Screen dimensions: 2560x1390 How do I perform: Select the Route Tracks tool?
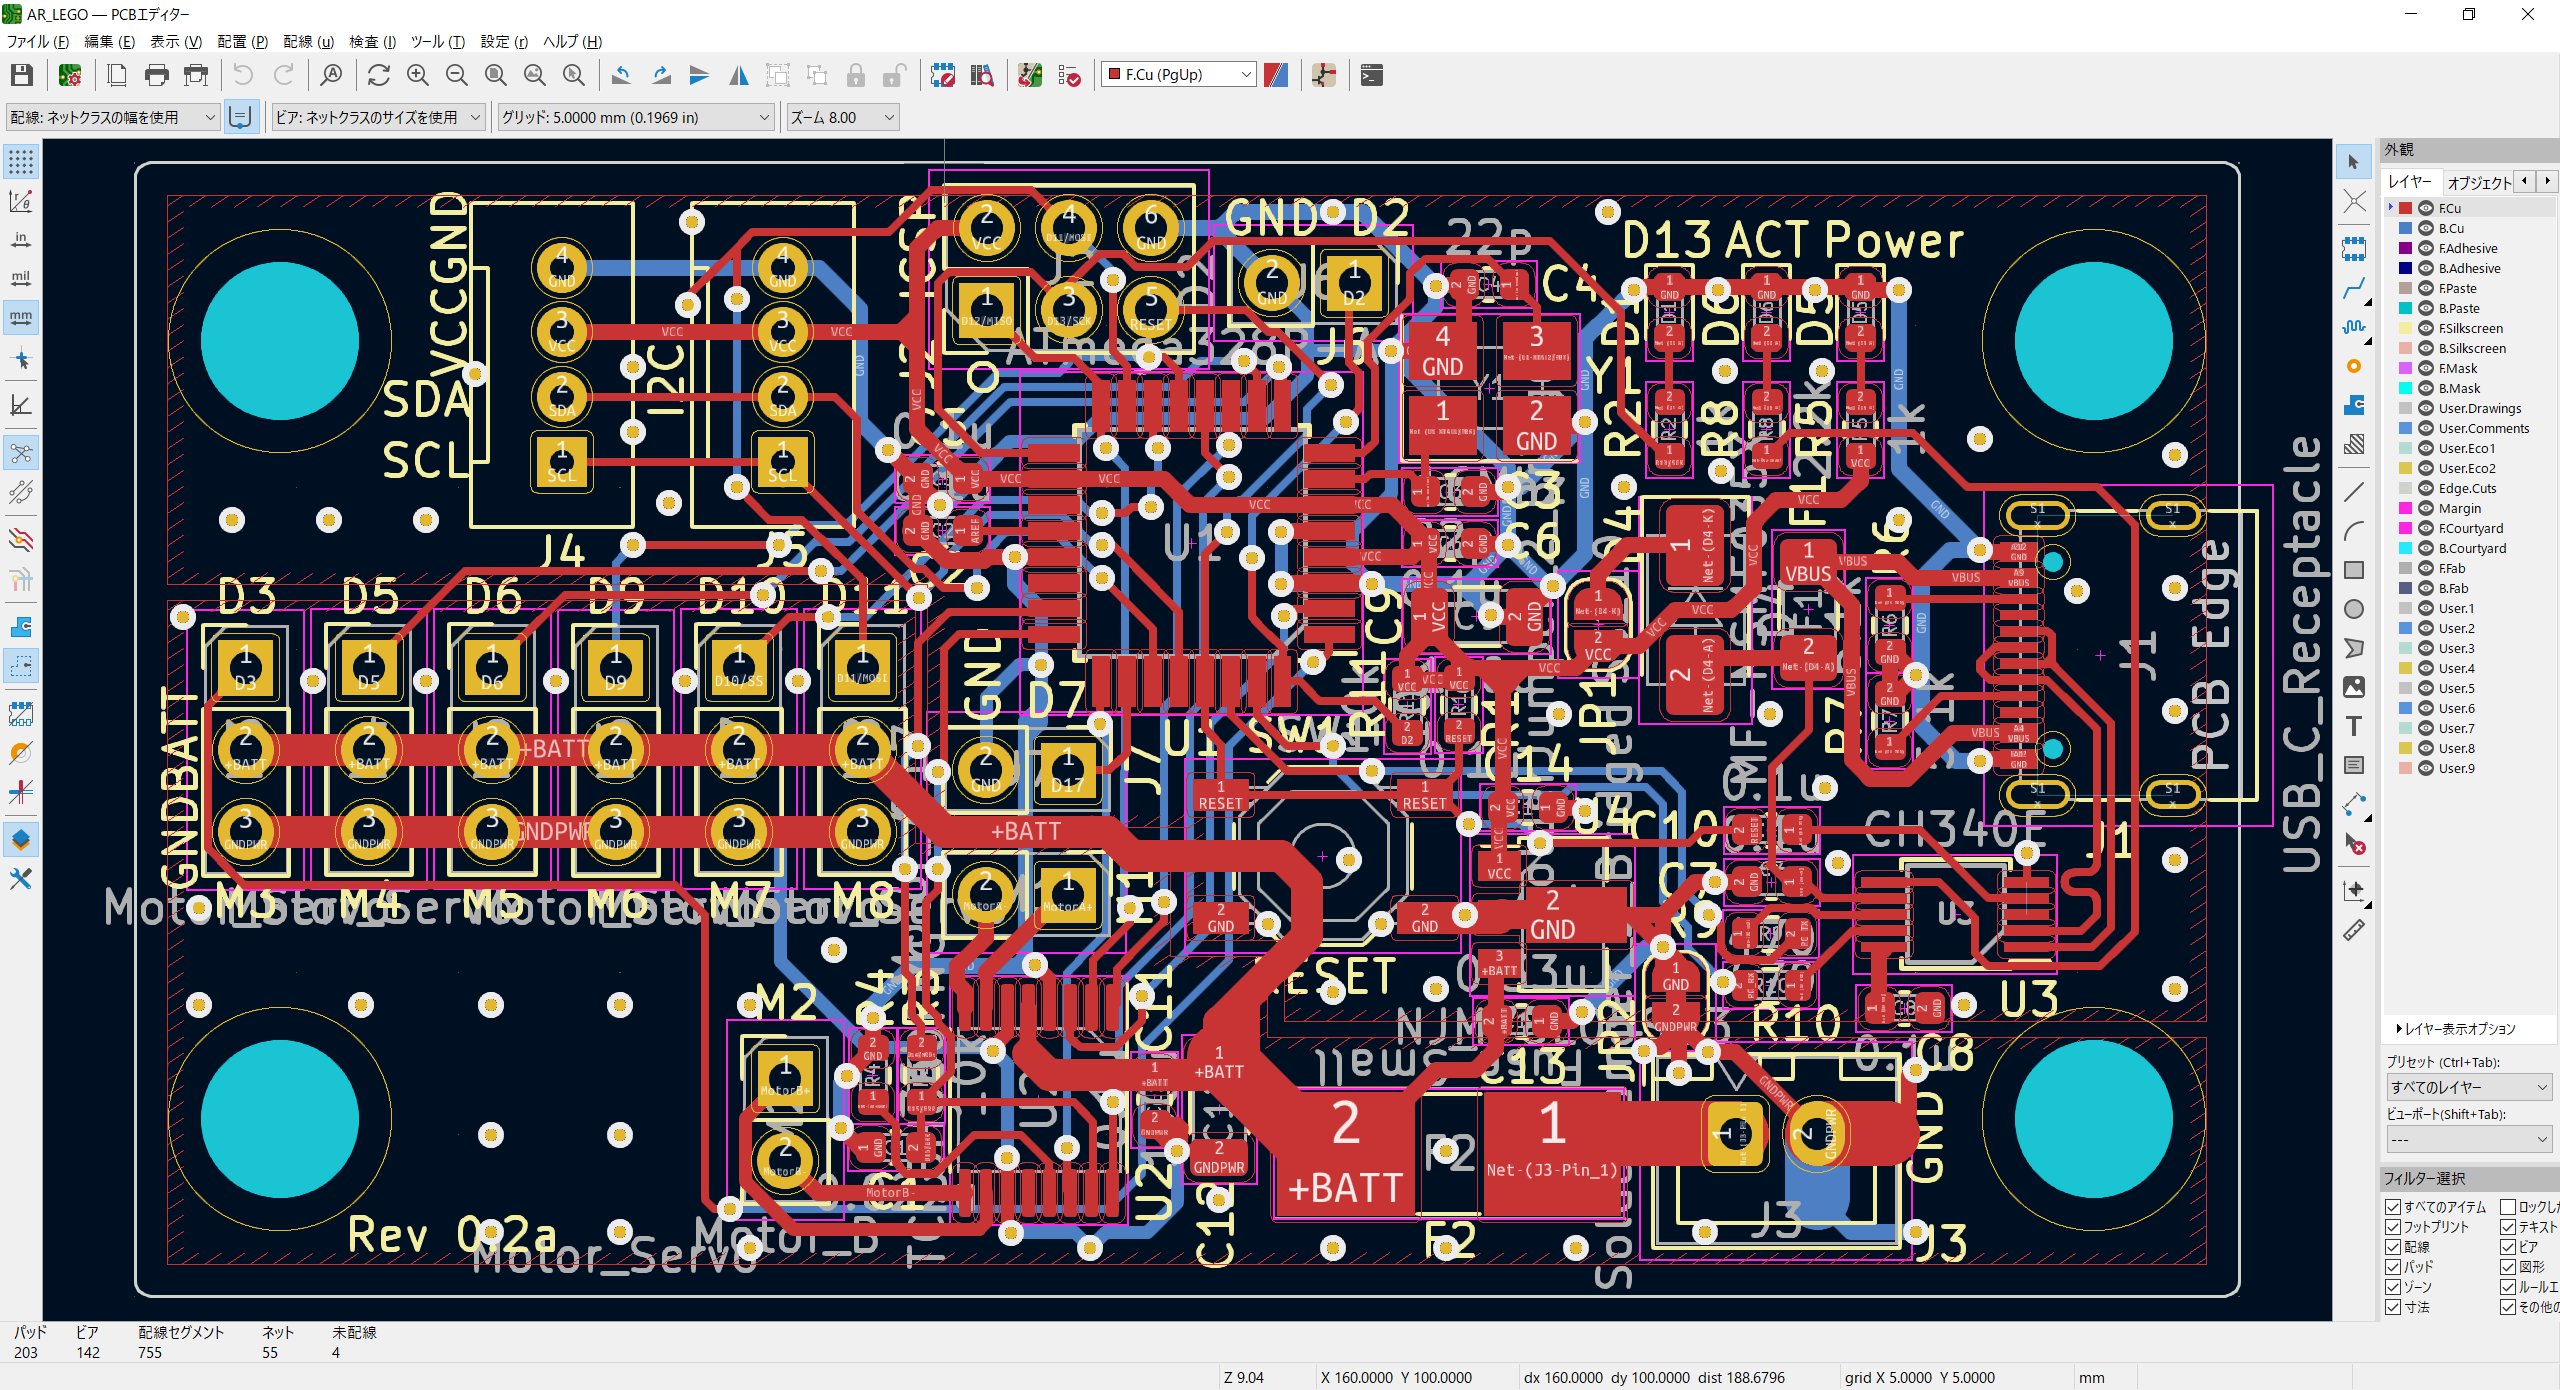pos(2354,288)
